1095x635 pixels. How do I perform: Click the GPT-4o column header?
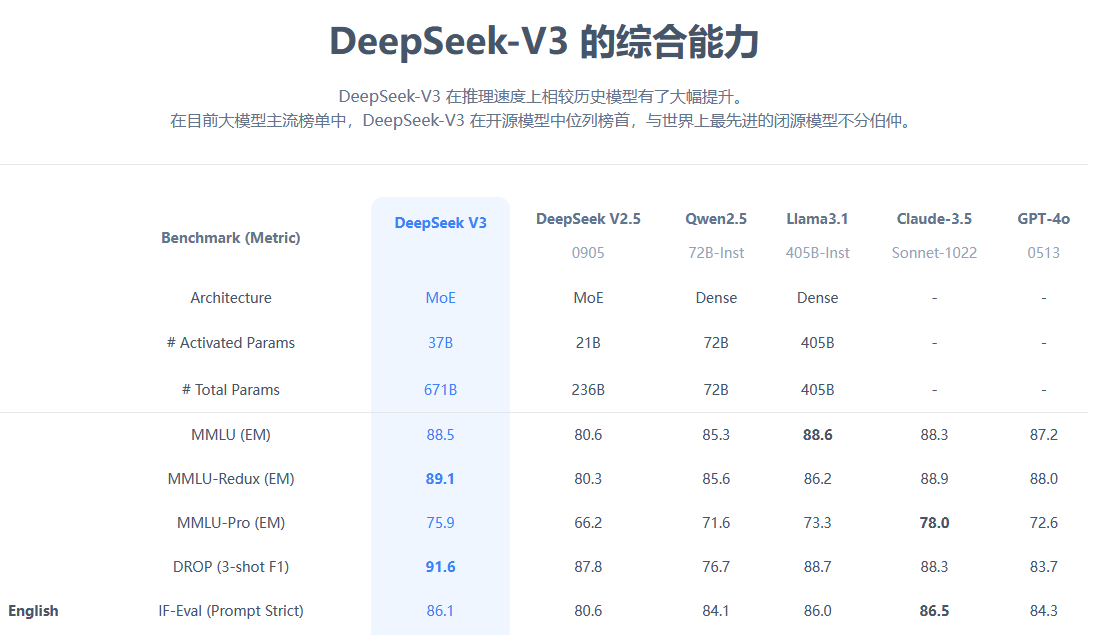[x=1043, y=218]
